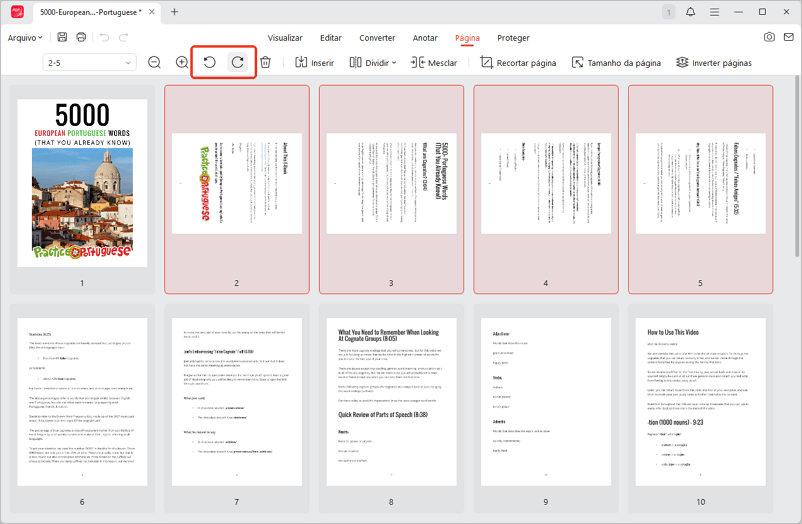The height and width of the screenshot is (524, 802).
Task: Click the app logo icon
Action: (x=17, y=11)
